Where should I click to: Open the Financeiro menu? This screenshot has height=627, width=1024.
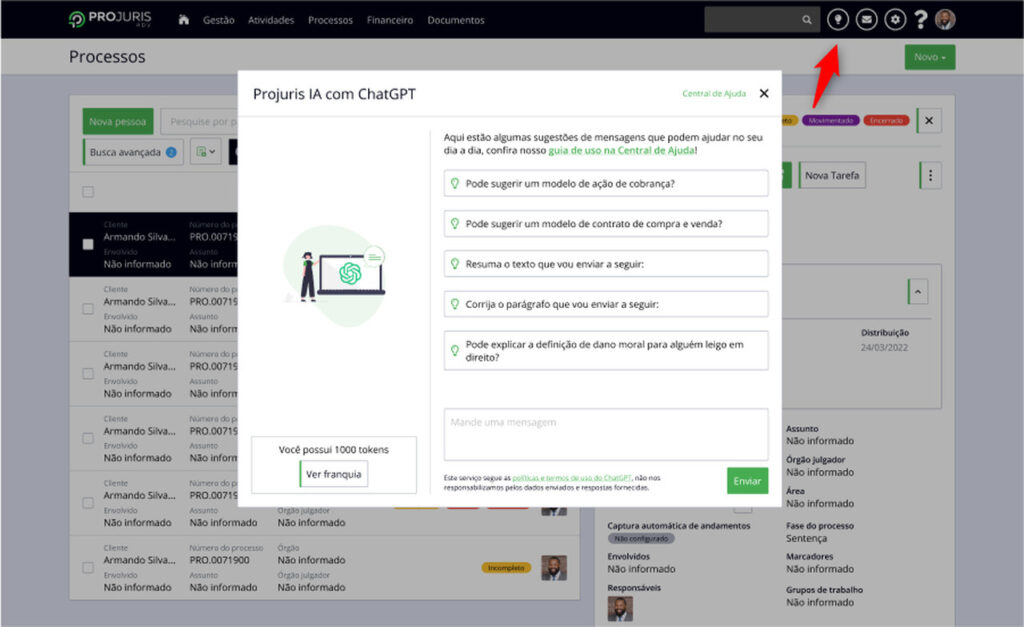[390, 20]
